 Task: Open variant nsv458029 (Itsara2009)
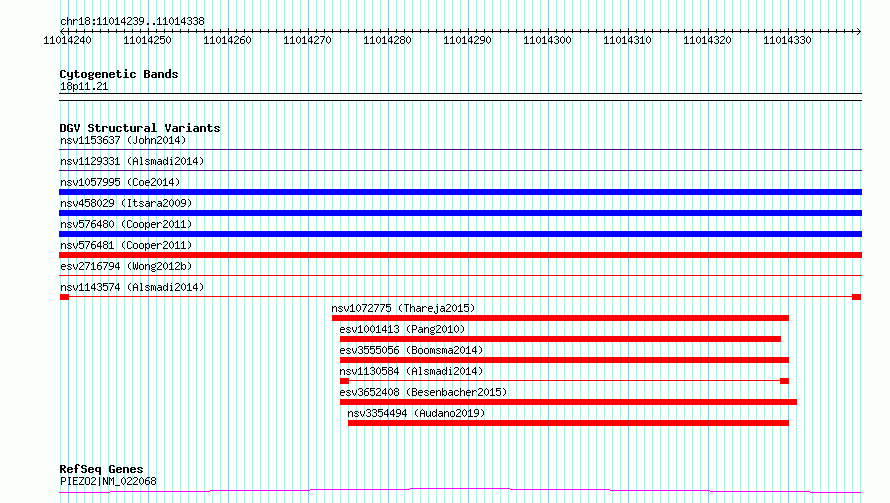coord(126,203)
